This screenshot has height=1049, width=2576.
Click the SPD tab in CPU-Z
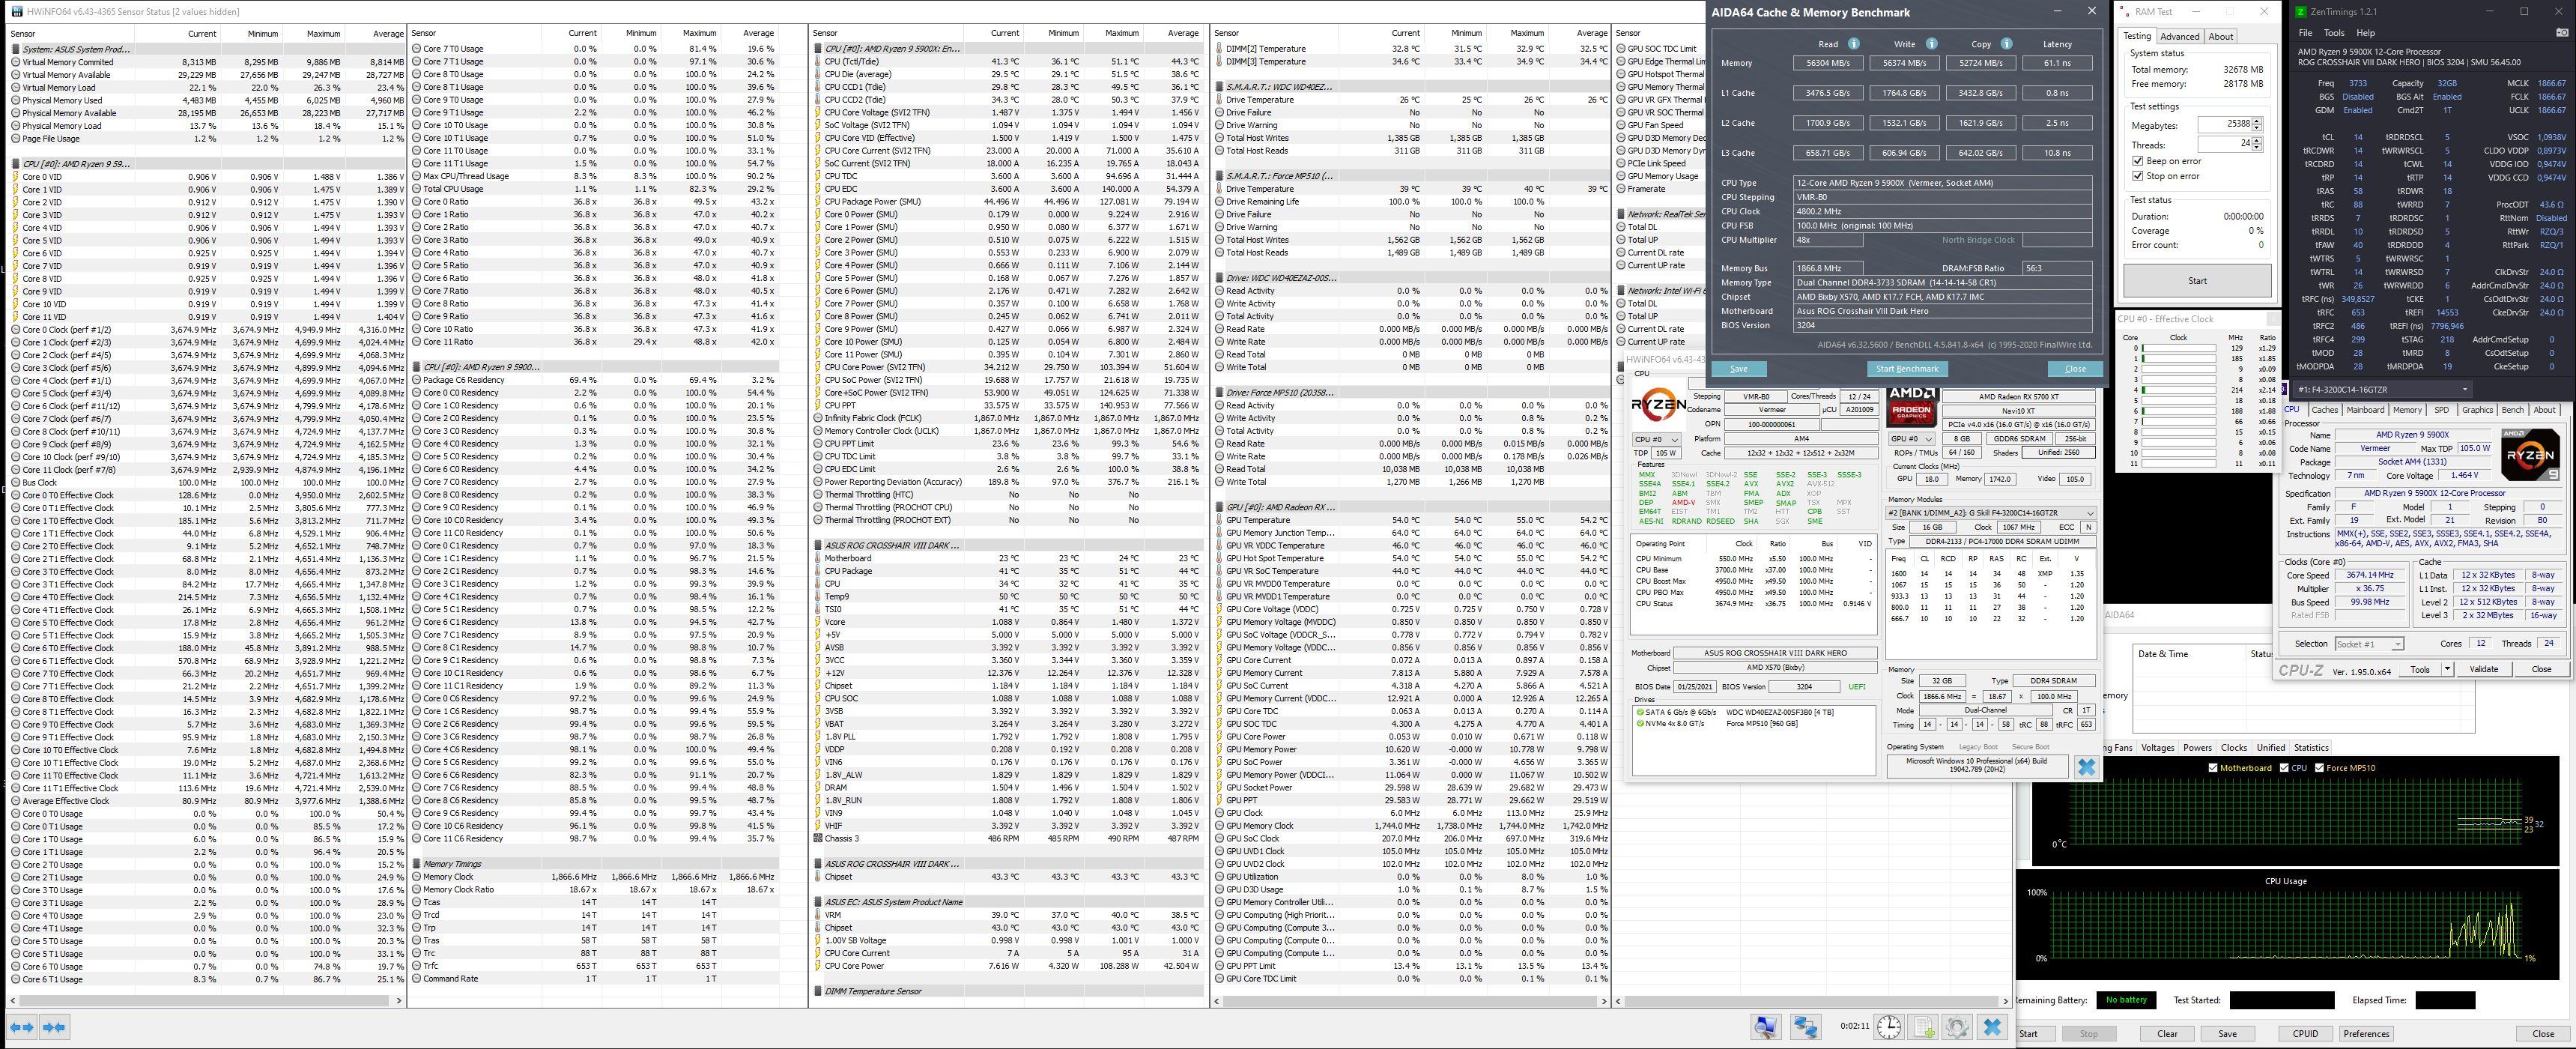2441,410
